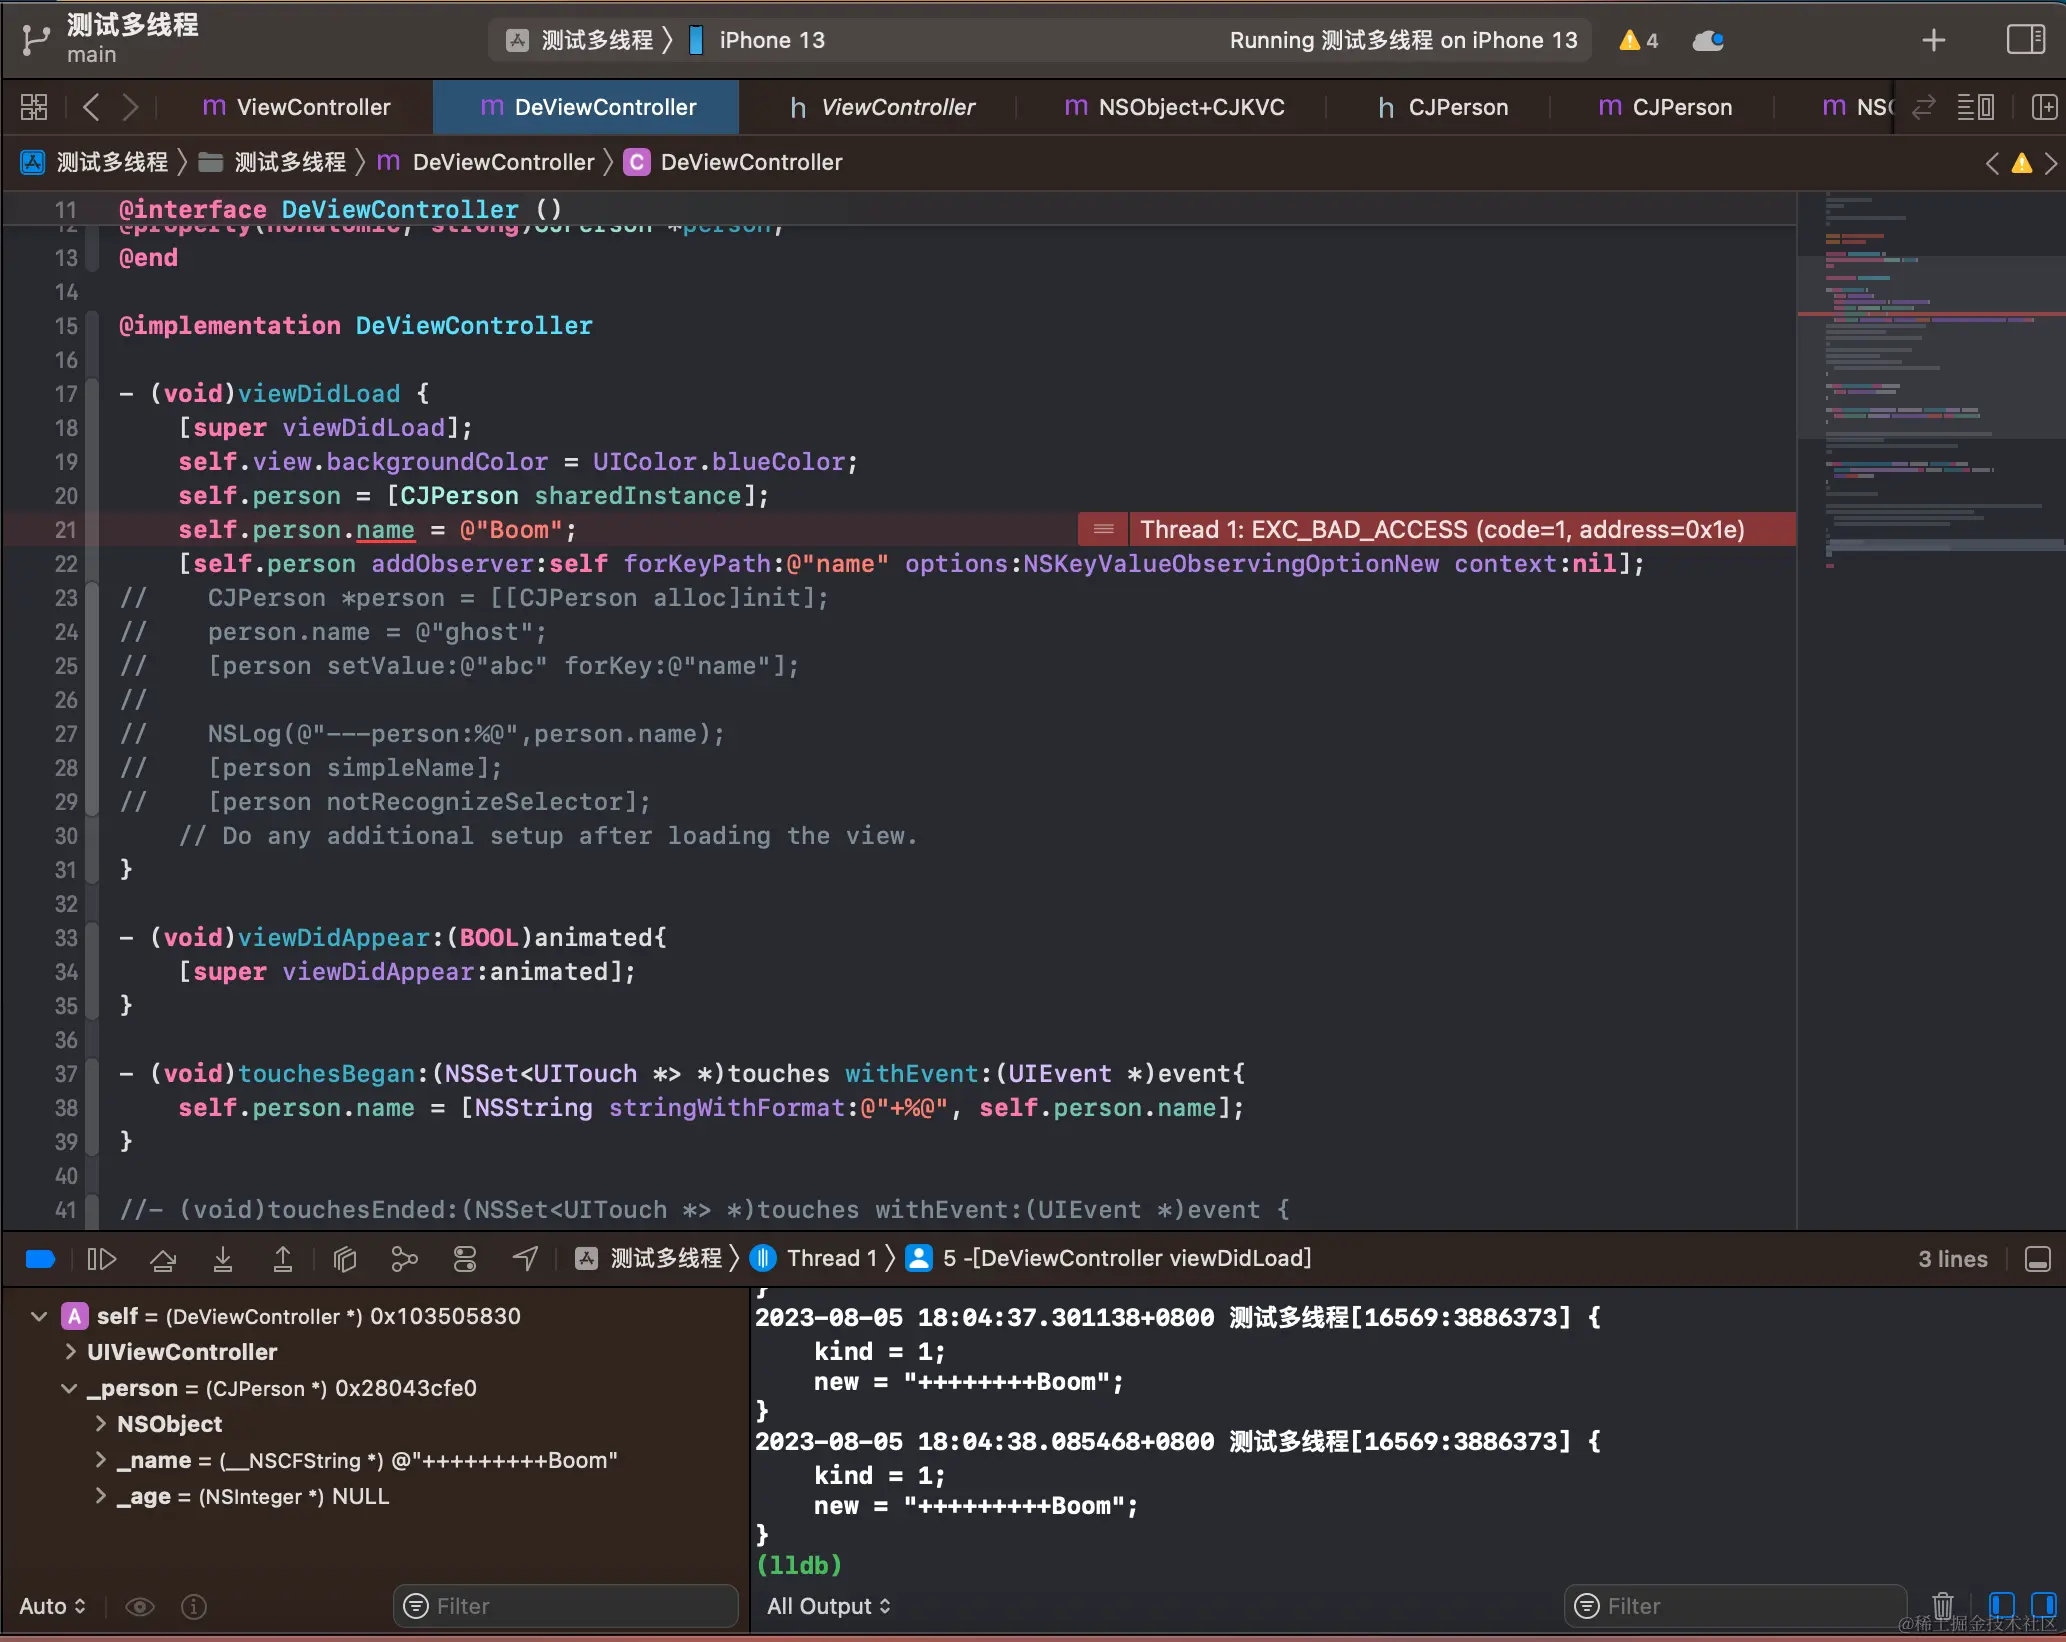Open the source control branch icon
This screenshot has height=1642, width=2066.
click(36, 40)
